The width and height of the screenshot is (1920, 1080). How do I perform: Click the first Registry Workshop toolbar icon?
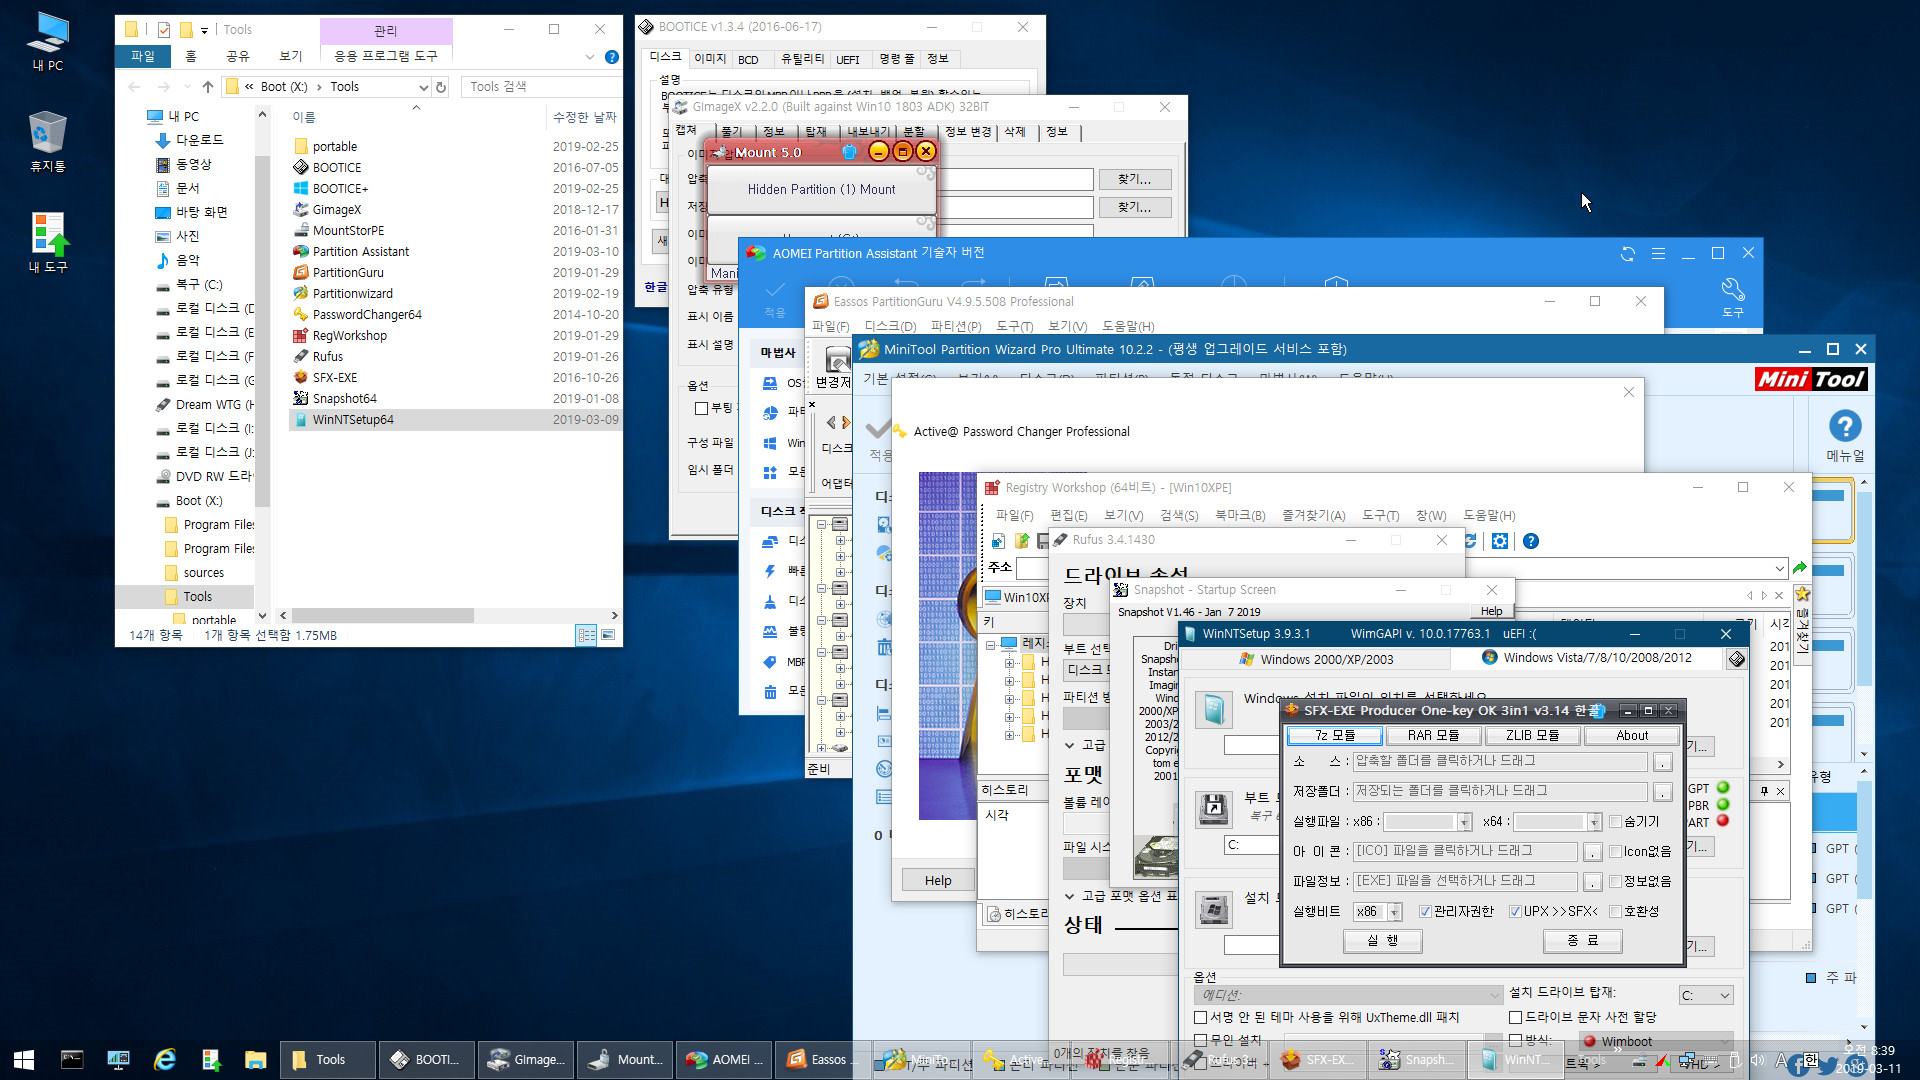coord(998,541)
